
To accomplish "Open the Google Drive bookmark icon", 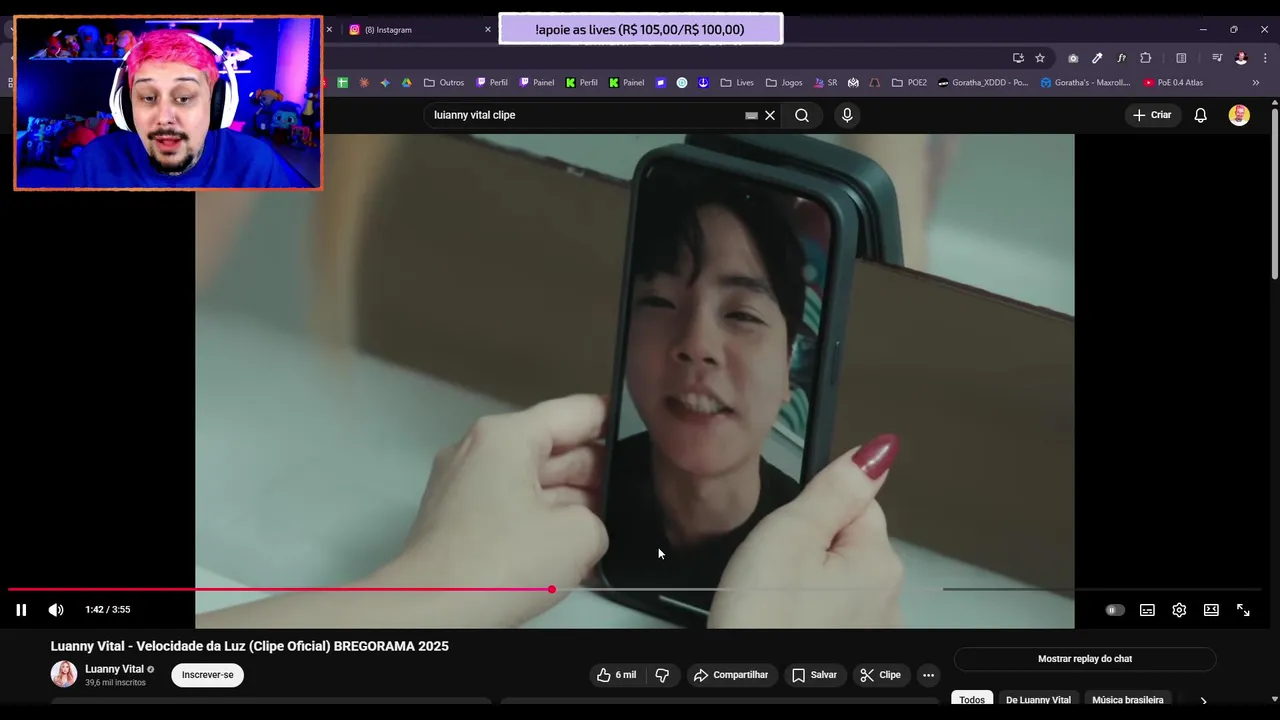I will pyautogui.click(x=407, y=83).
